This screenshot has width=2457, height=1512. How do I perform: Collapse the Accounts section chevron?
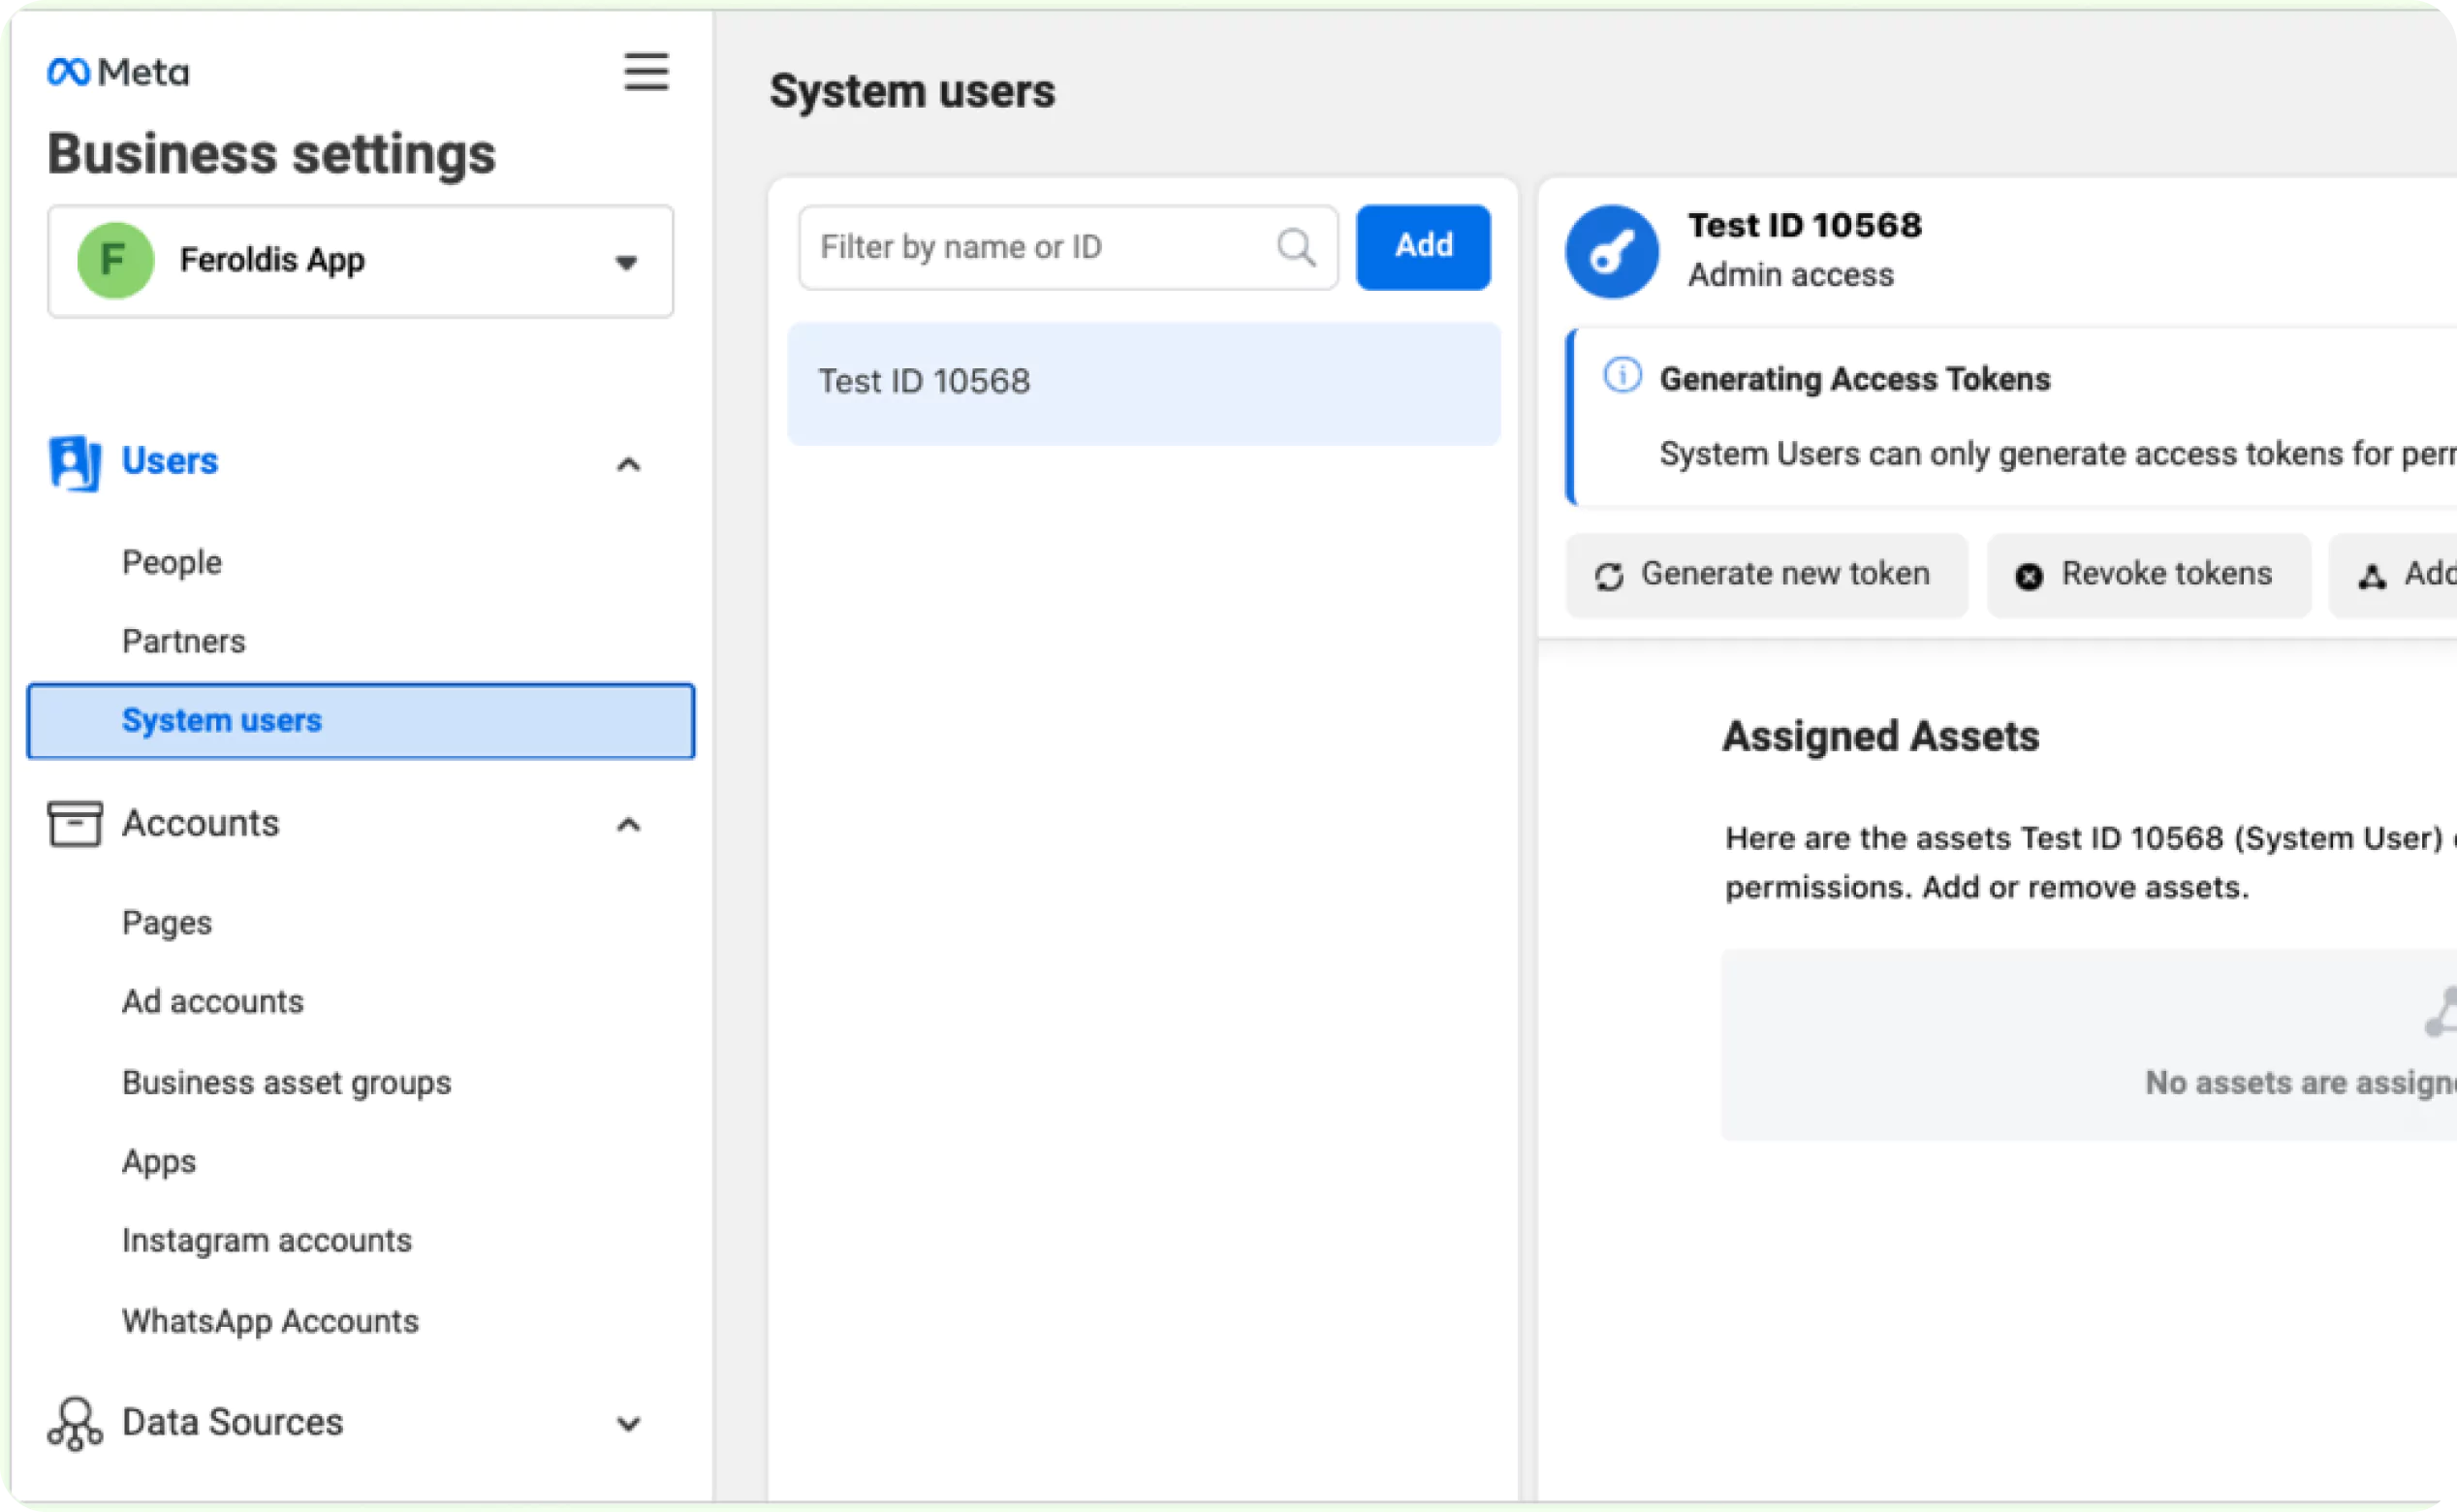(628, 825)
